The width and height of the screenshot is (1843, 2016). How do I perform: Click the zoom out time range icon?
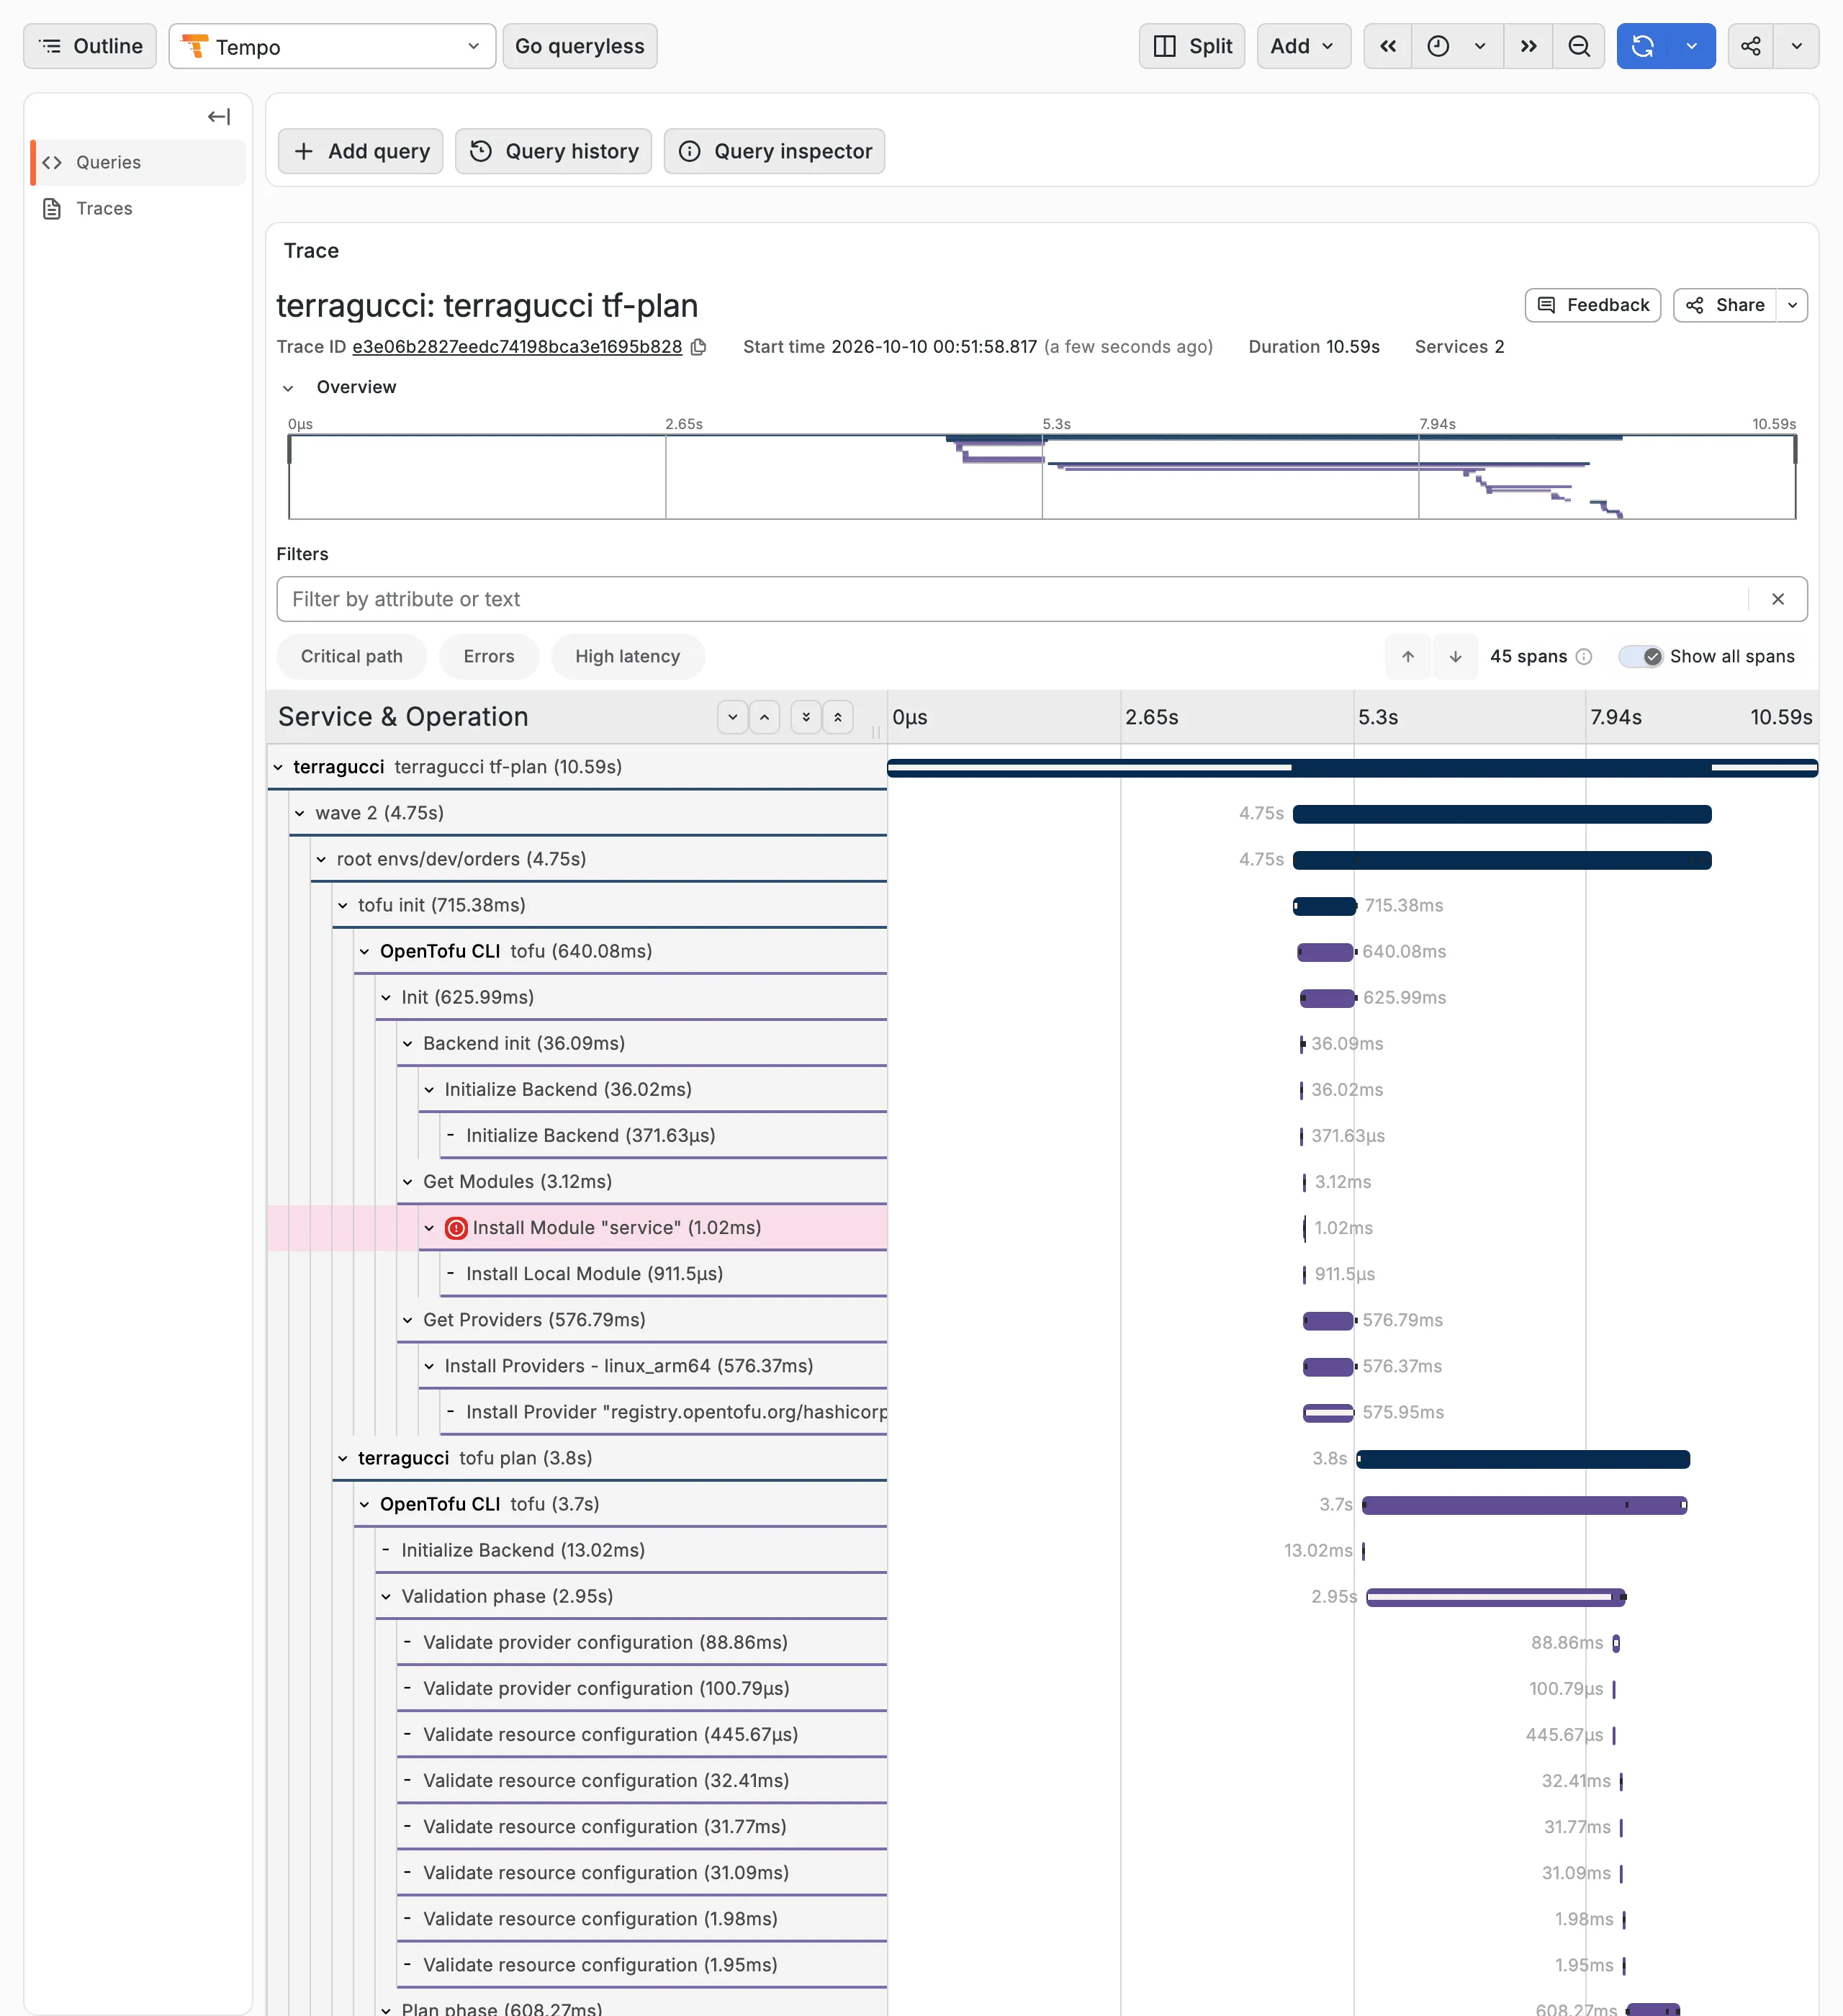click(1579, 46)
